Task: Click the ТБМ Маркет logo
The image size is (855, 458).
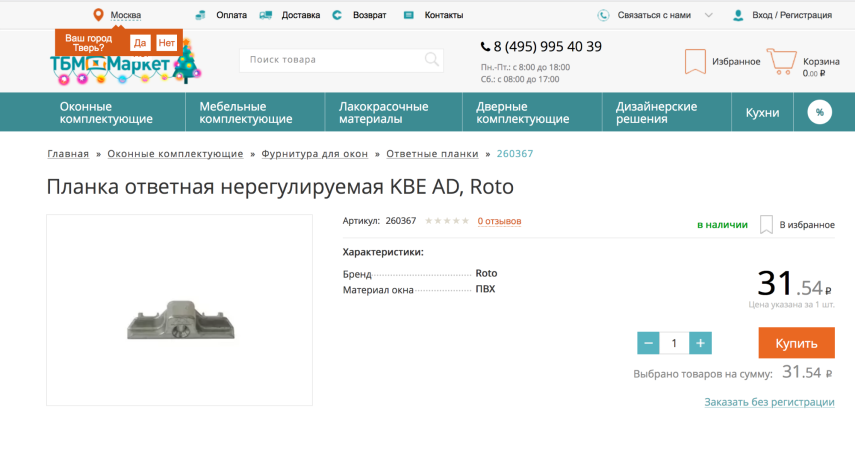Action: tap(125, 65)
